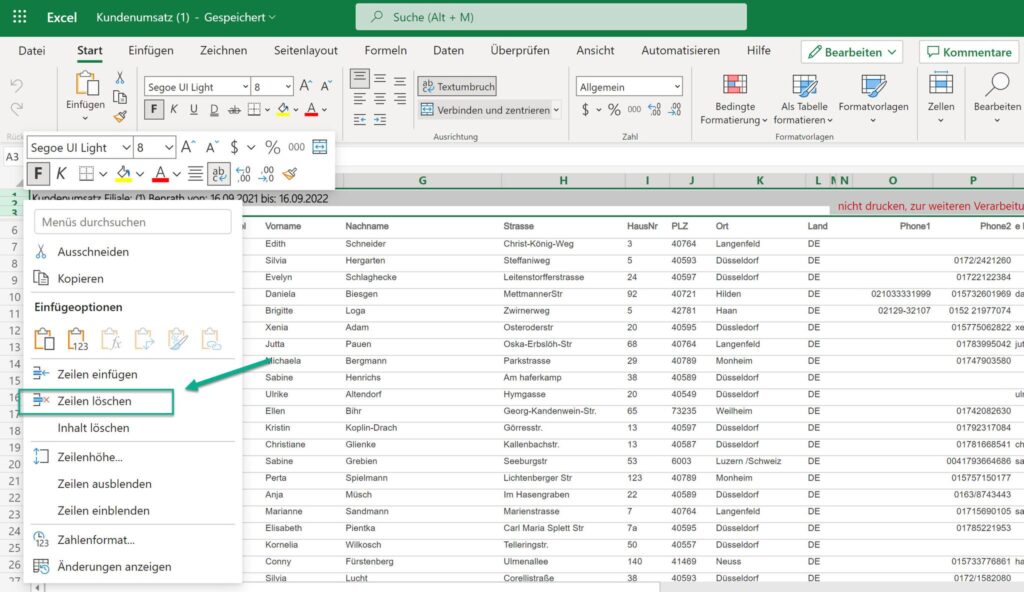Switch to the Formeln ribbon tab

[385, 51]
